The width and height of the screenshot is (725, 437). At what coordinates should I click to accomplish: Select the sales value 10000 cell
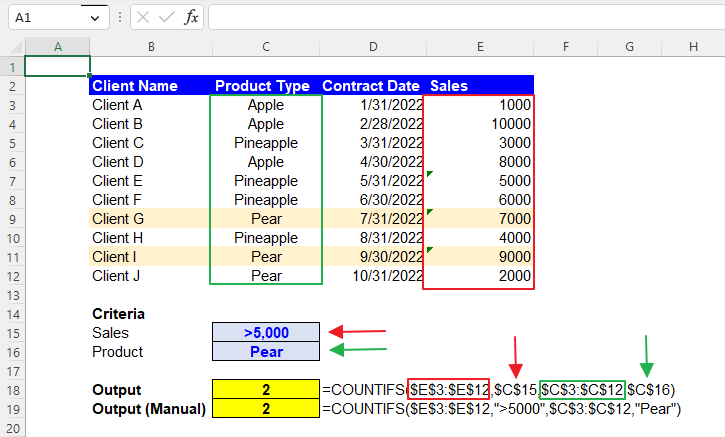click(x=480, y=124)
